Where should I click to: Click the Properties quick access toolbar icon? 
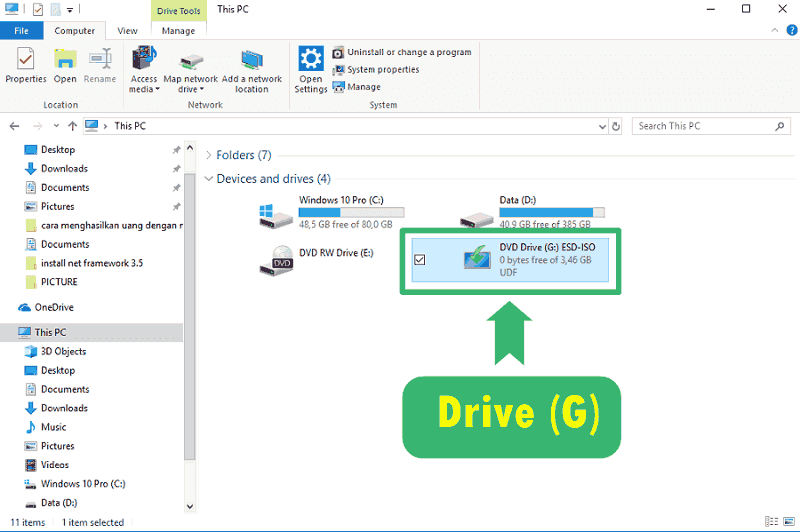tap(38, 10)
